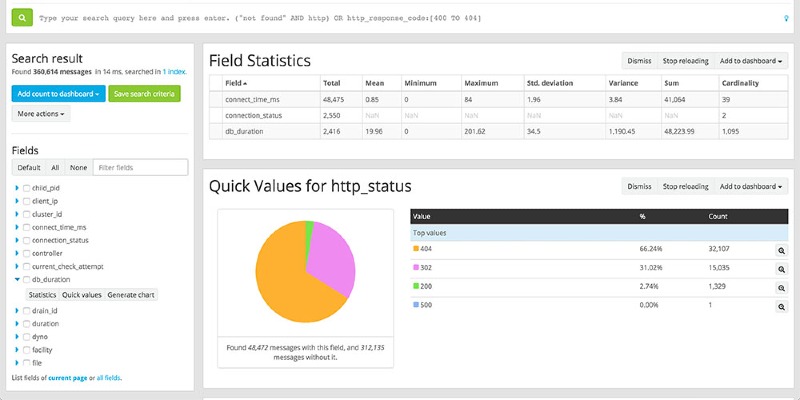
Task: Tick the connection_status field checkbox
Action: 27,240
